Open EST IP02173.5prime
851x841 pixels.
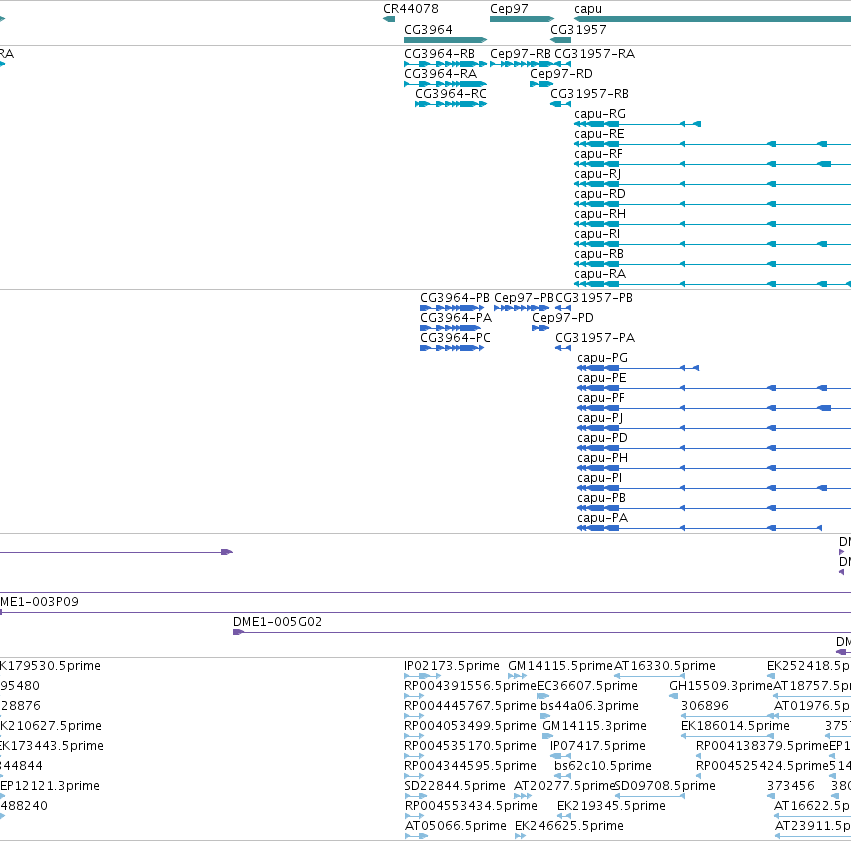pyautogui.click(x=452, y=666)
